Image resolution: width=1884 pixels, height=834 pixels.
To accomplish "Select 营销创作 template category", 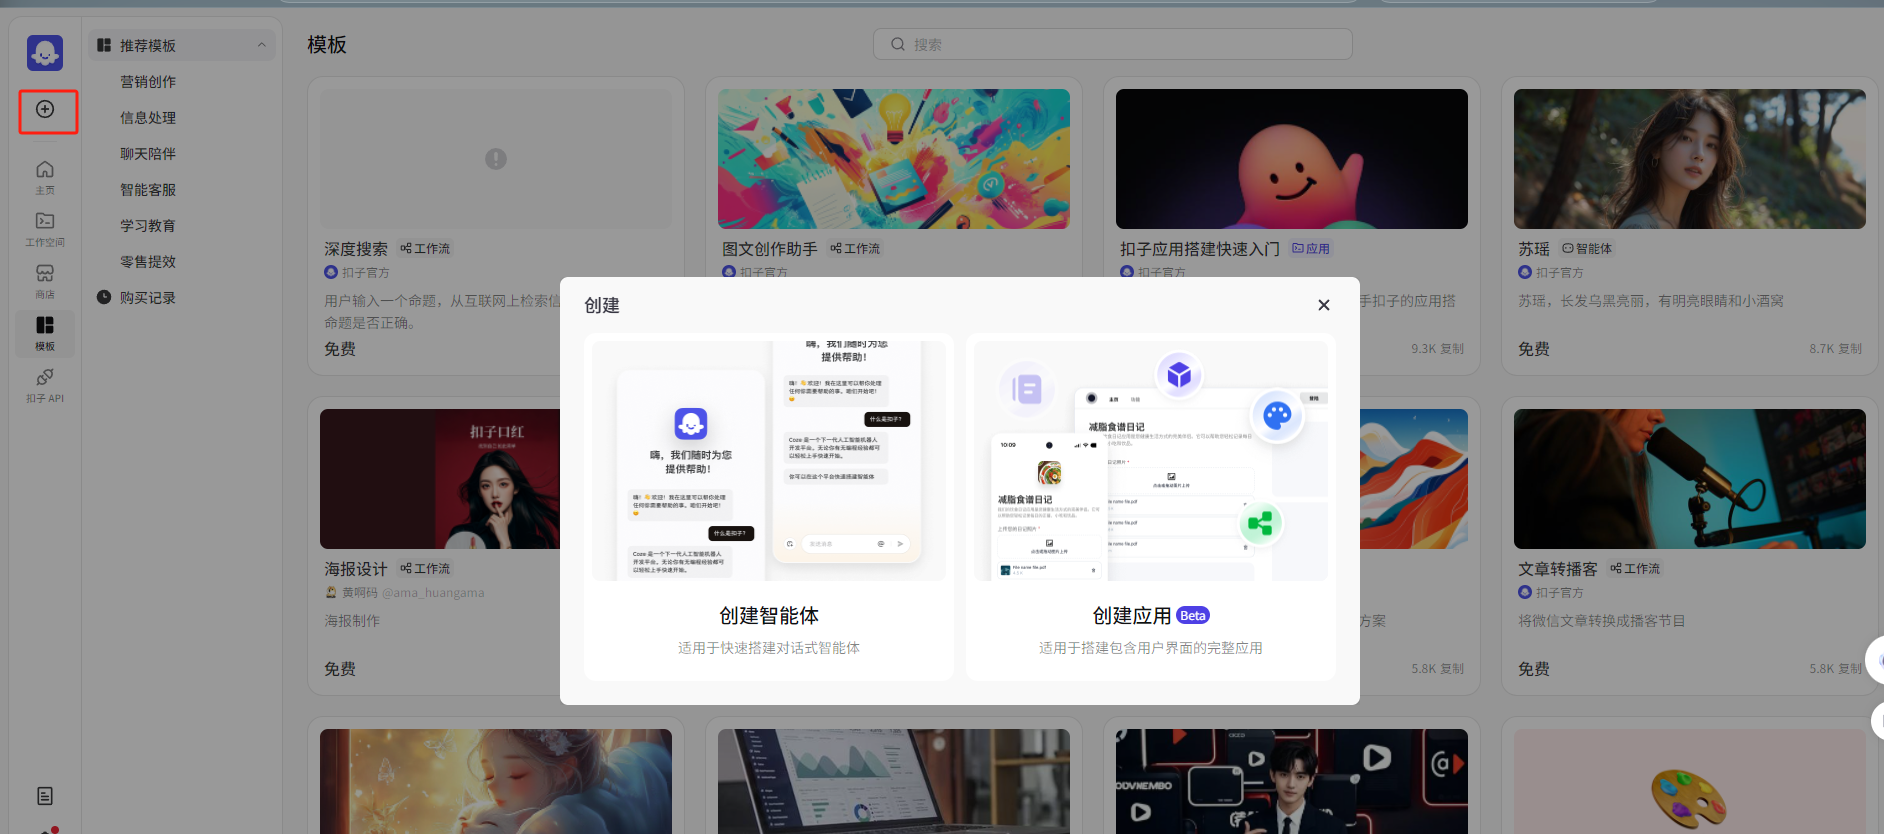I will (148, 82).
